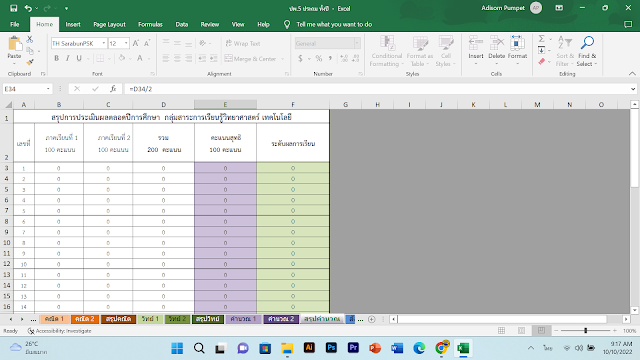The width and height of the screenshot is (640, 360).
Task: Open the File tab
Action: click(x=15, y=24)
